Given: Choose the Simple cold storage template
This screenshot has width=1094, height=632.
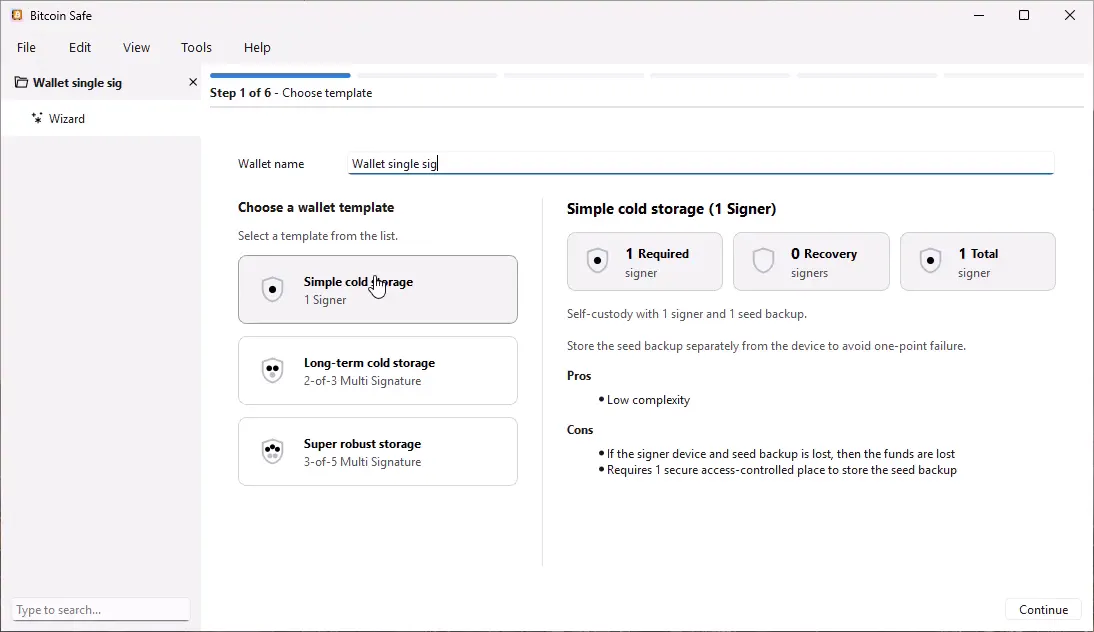Looking at the screenshot, I should (377, 289).
